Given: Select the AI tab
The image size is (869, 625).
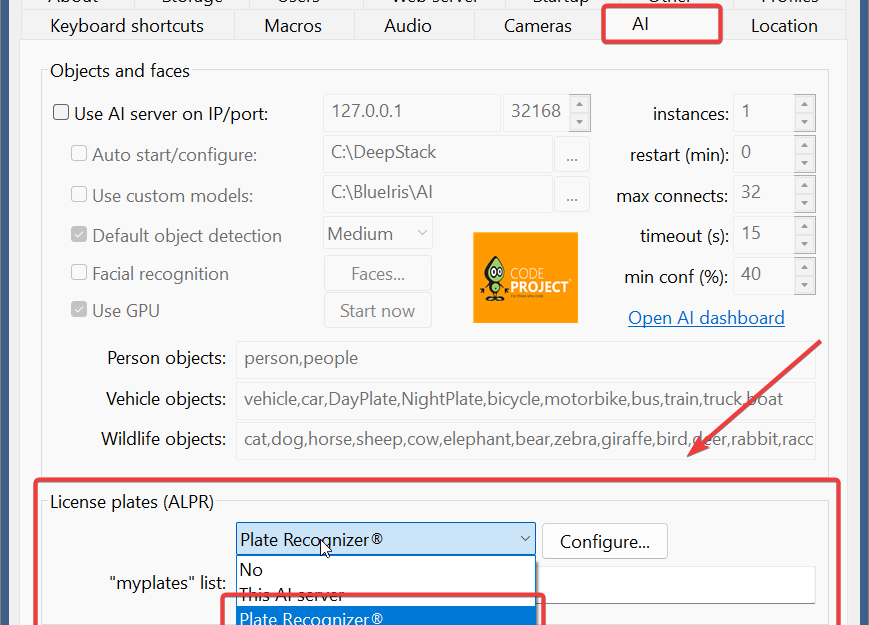Looking at the screenshot, I should (x=662, y=24).
